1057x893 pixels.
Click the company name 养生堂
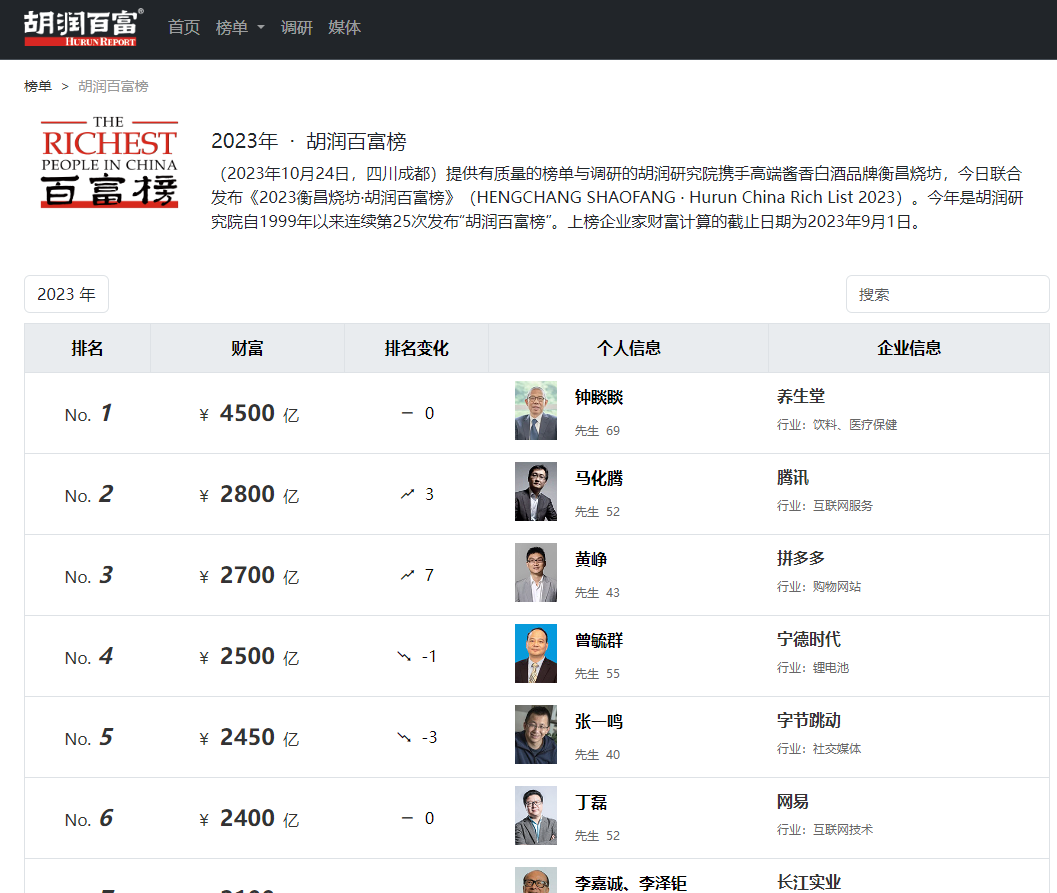click(801, 396)
